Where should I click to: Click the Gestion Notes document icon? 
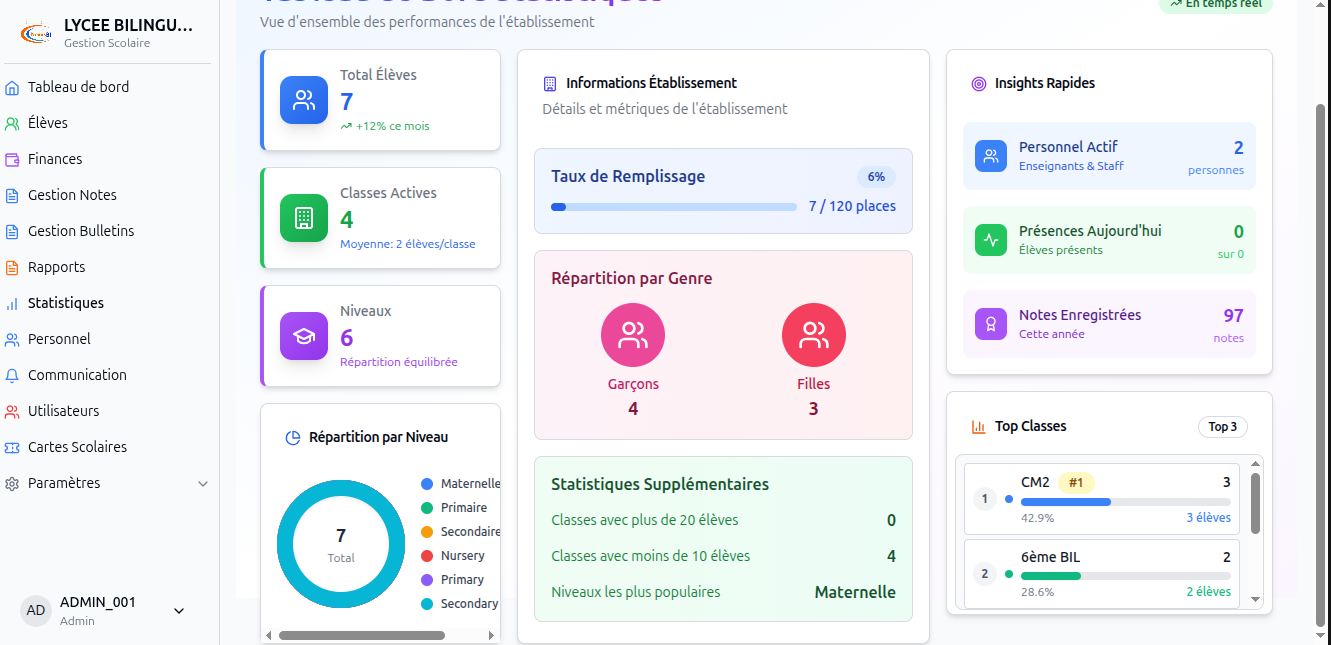pyautogui.click(x=12, y=195)
